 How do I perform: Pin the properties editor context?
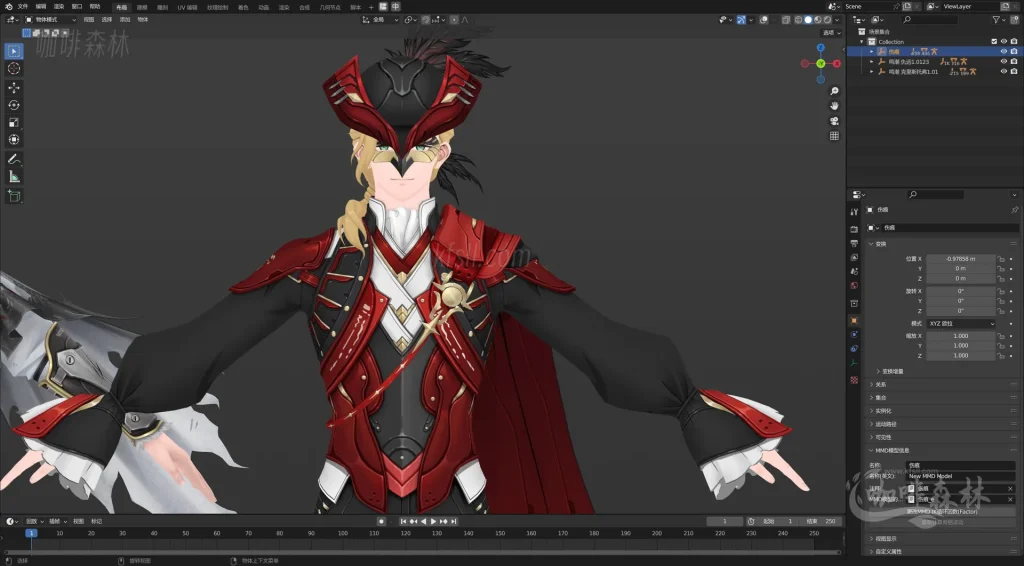coord(1014,210)
